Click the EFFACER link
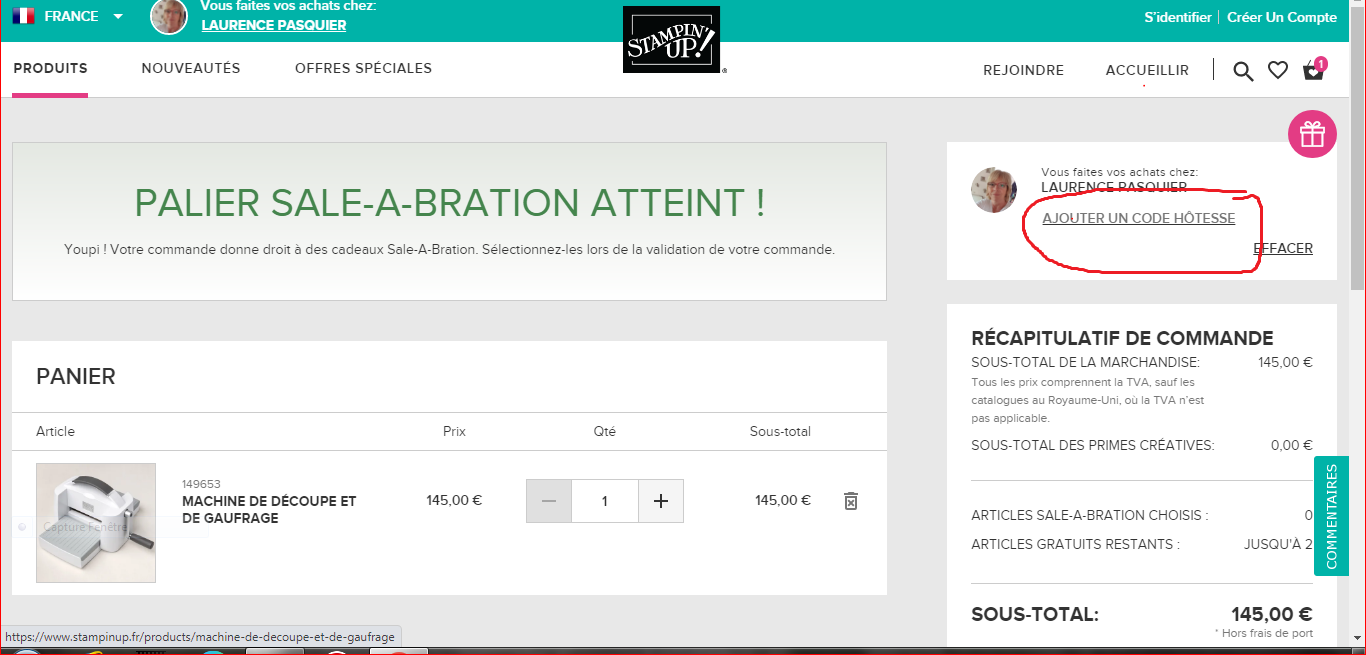 click(1283, 248)
